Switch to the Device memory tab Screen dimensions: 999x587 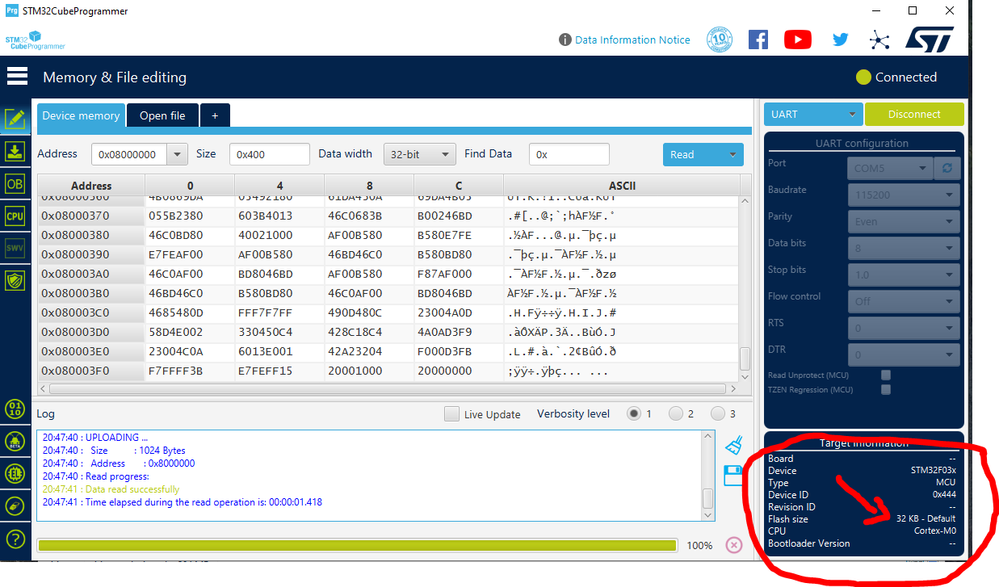pyautogui.click(x=80, y=115)
